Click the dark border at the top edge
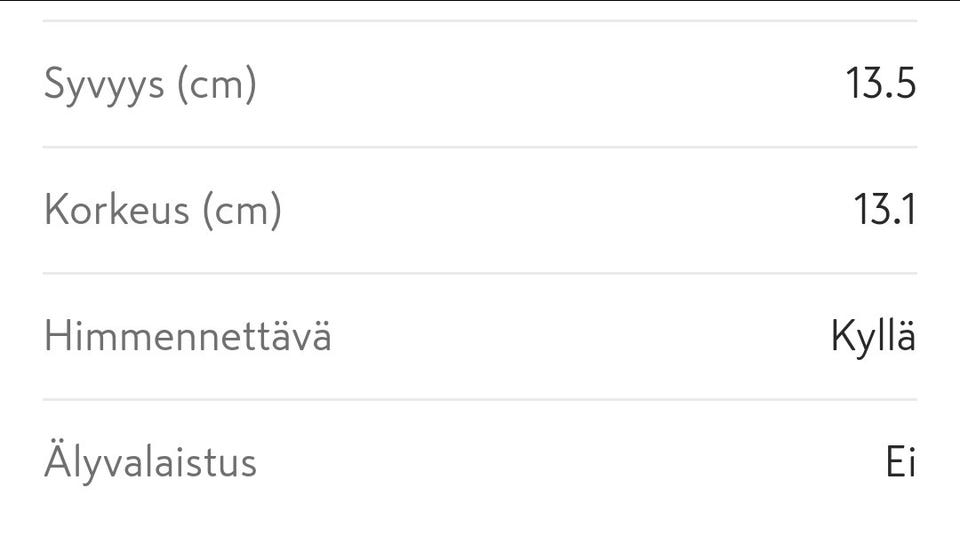The height and width of the screenshot is (552, 960). click(x=480, y=1)
